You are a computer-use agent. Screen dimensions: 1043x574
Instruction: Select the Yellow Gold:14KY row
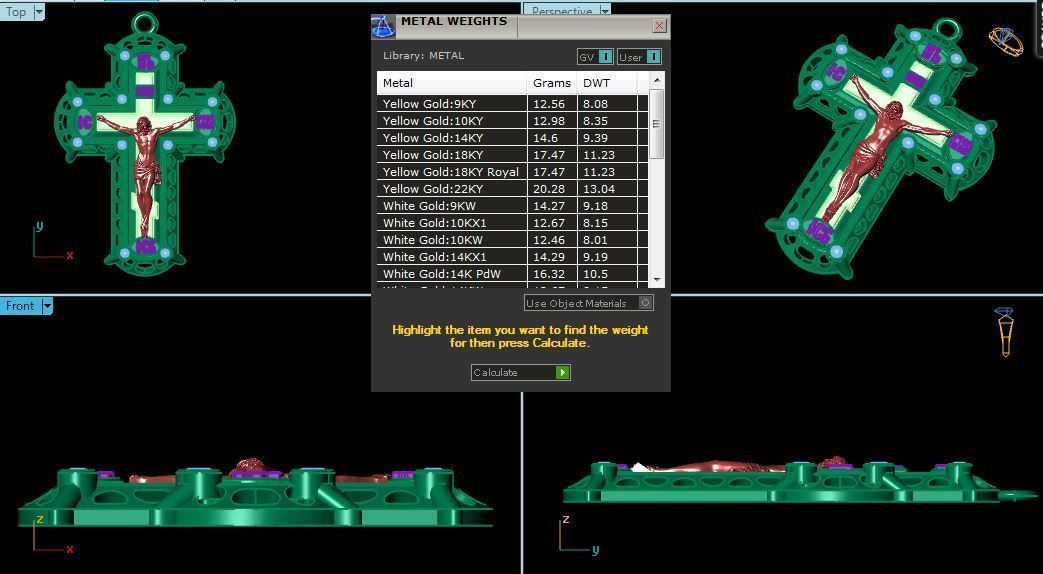pyautogui.click(x=512, y=138)
